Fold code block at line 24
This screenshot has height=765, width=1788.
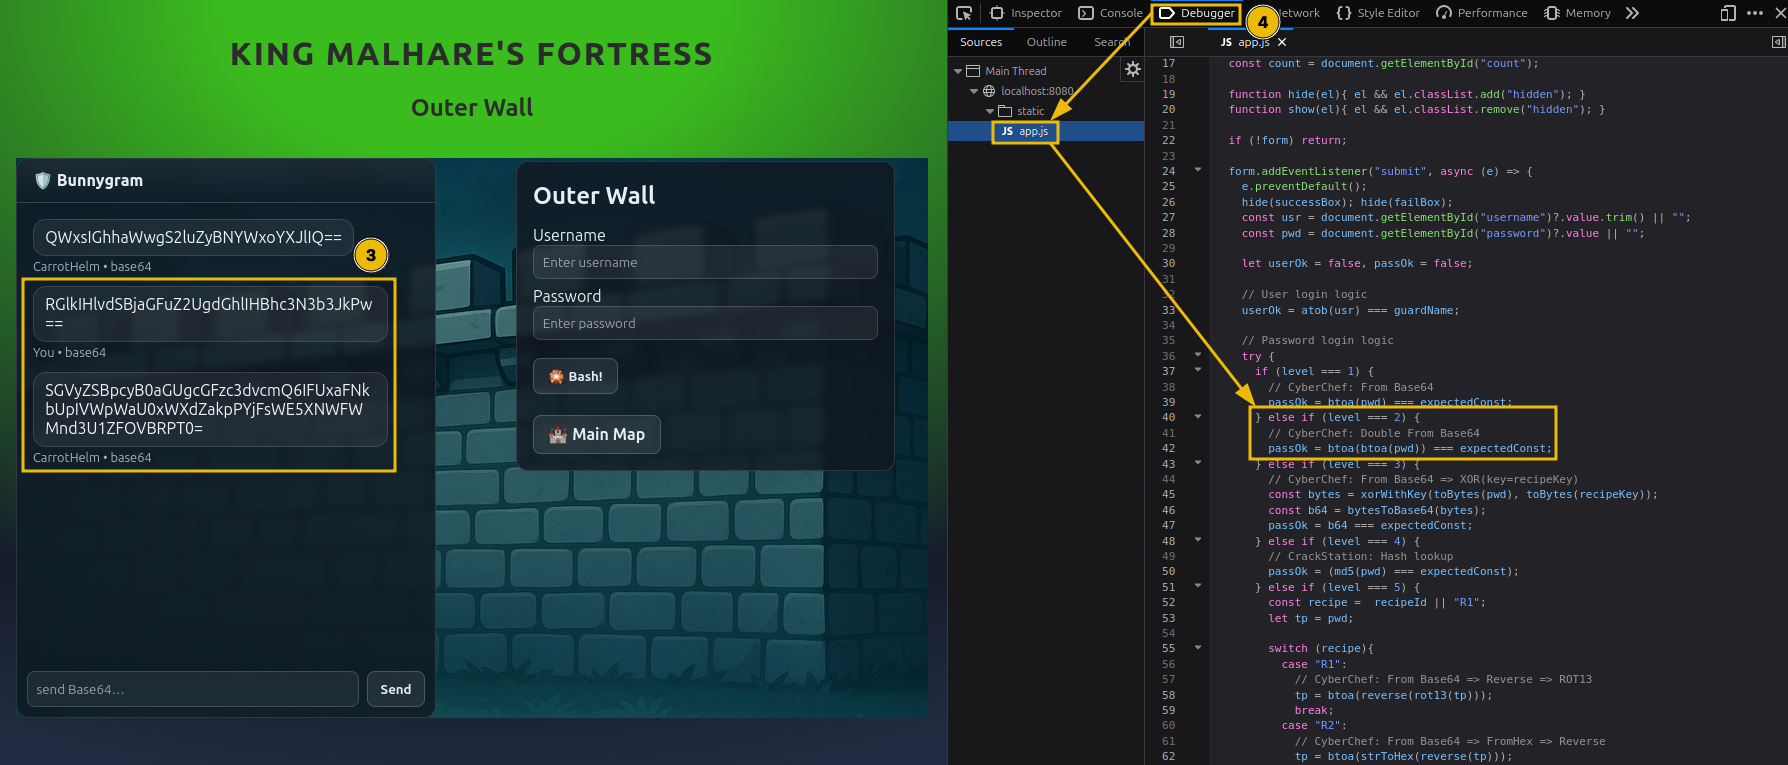pos(1198,170)
